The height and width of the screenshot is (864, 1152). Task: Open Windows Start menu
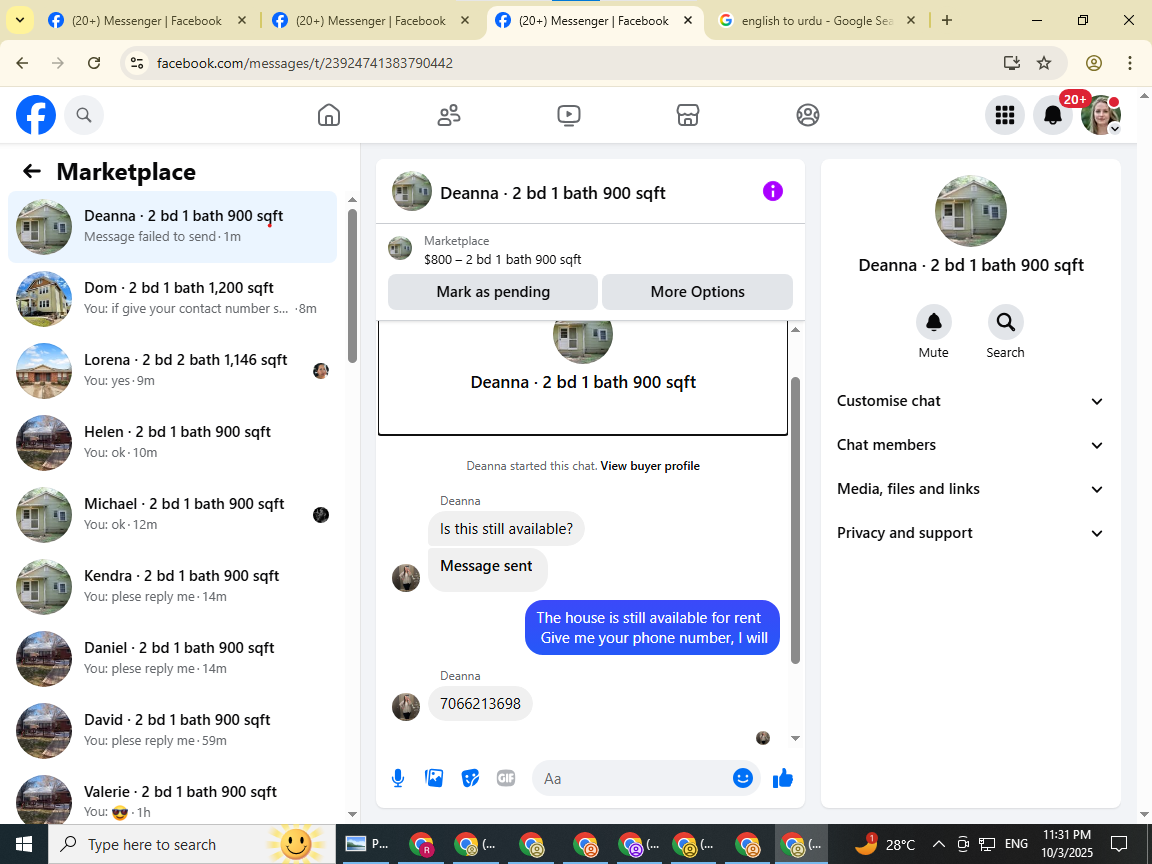point(24,844)
